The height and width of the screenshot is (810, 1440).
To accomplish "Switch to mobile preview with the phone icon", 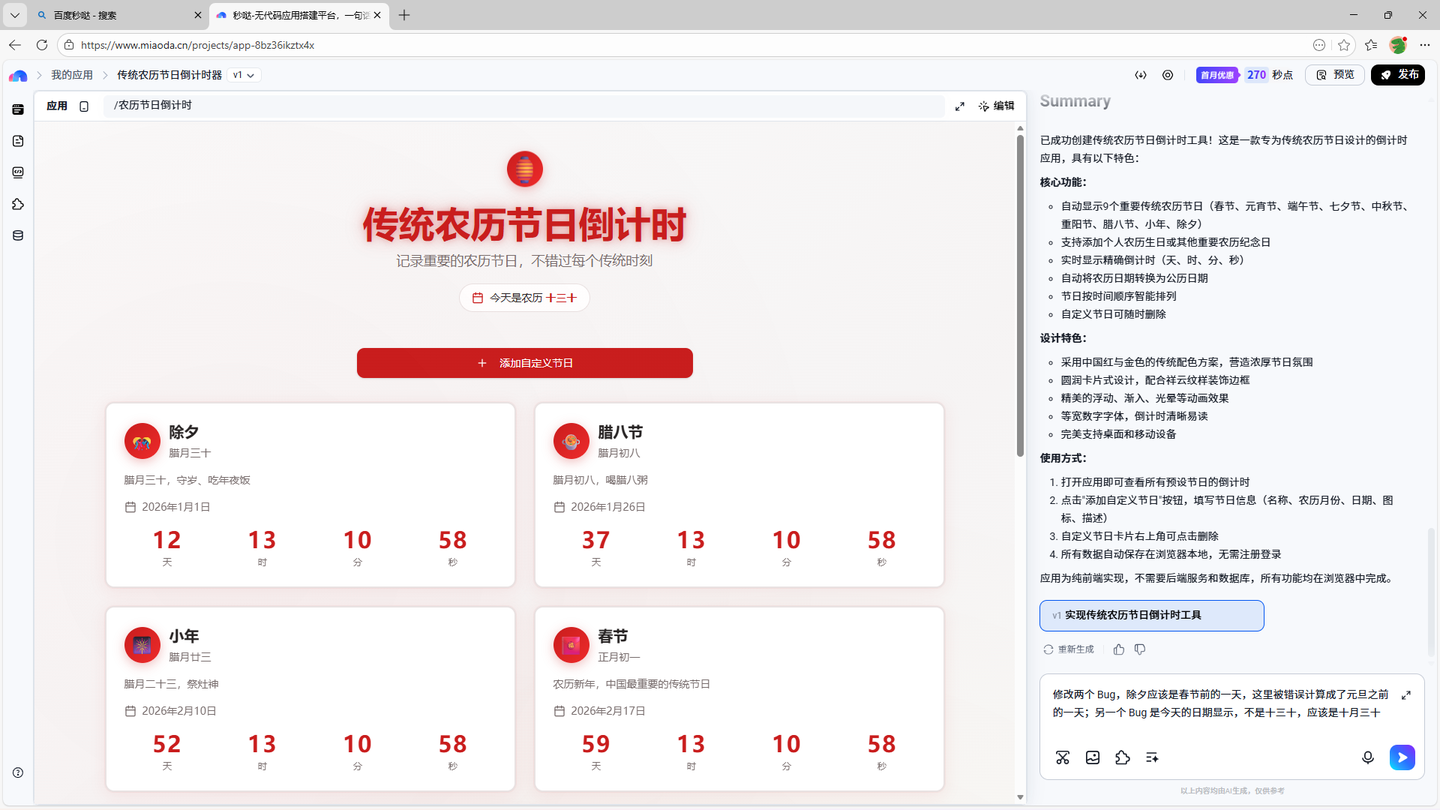I will click(x=83, y=105).
